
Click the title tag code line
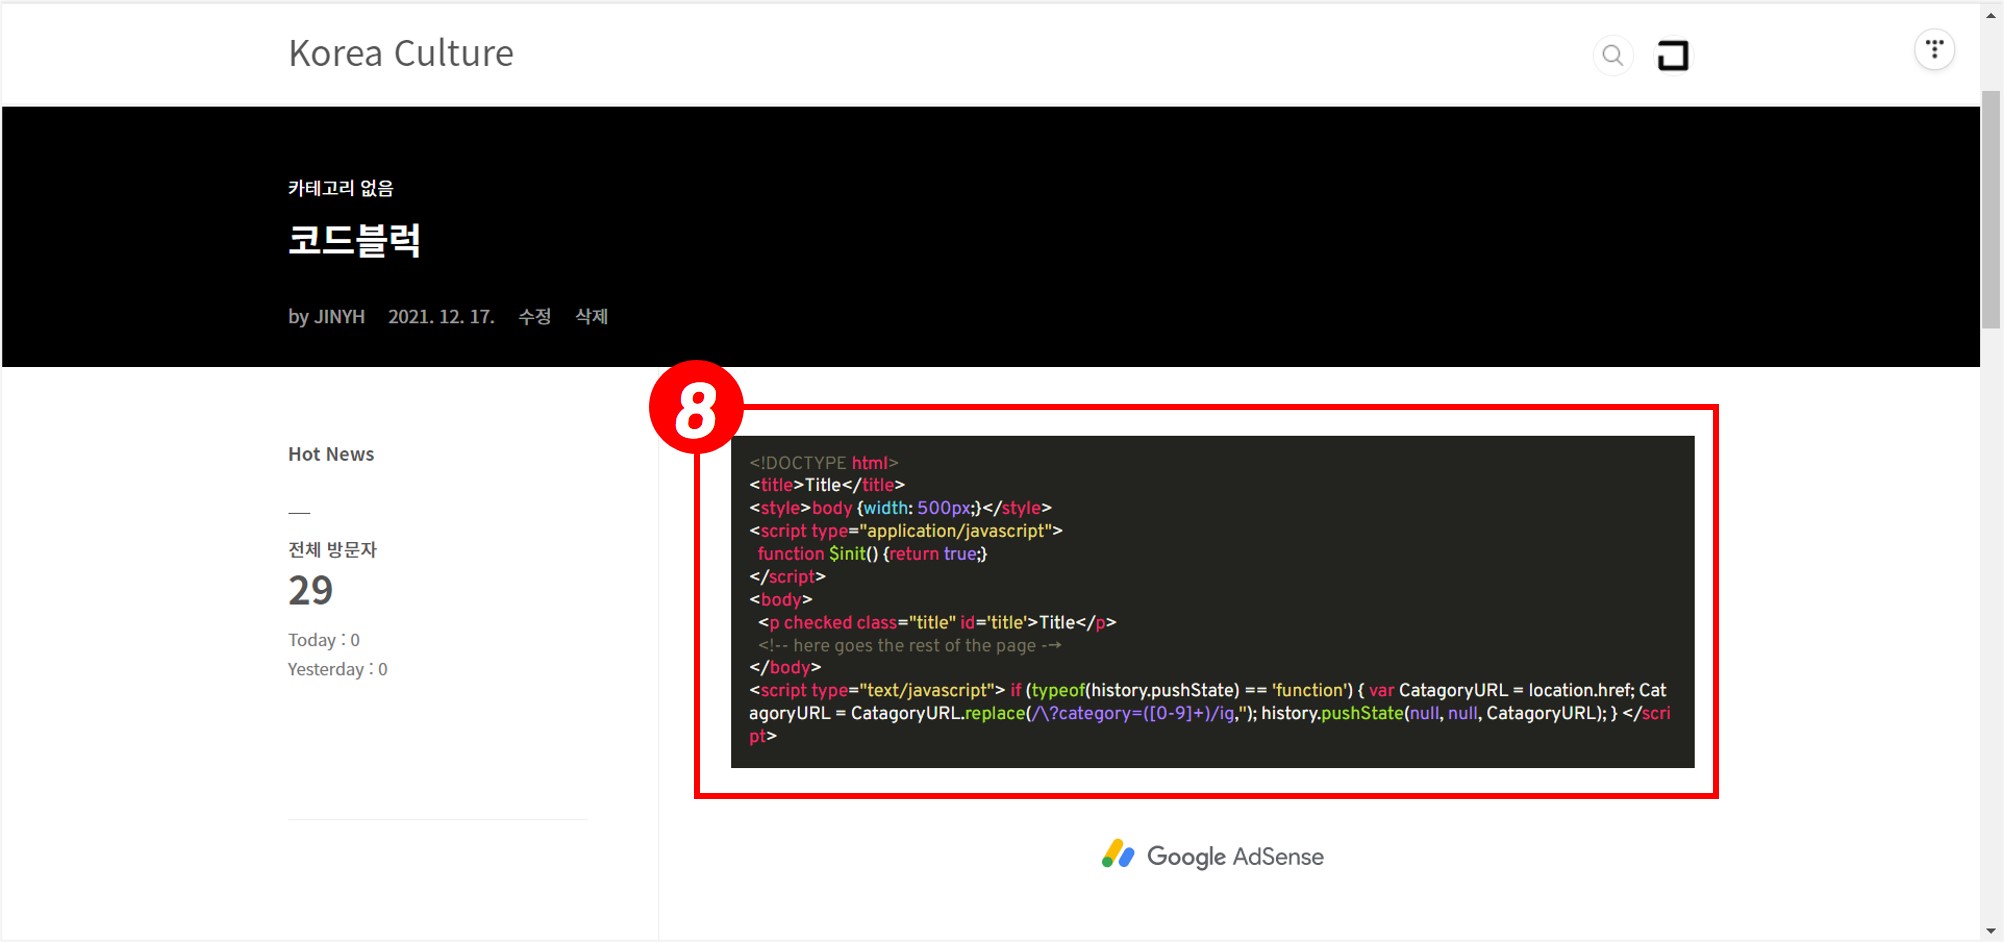pos(827,485)
